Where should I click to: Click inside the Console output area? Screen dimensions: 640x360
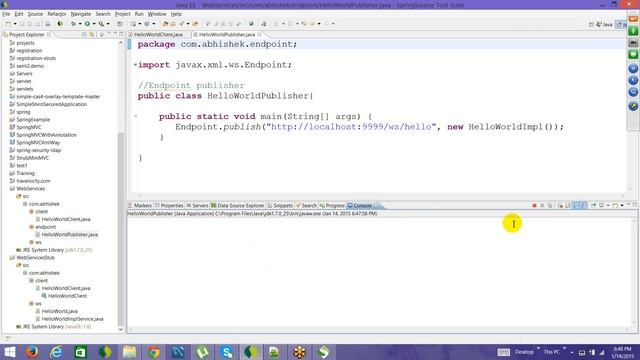click(x=380, y=272)
